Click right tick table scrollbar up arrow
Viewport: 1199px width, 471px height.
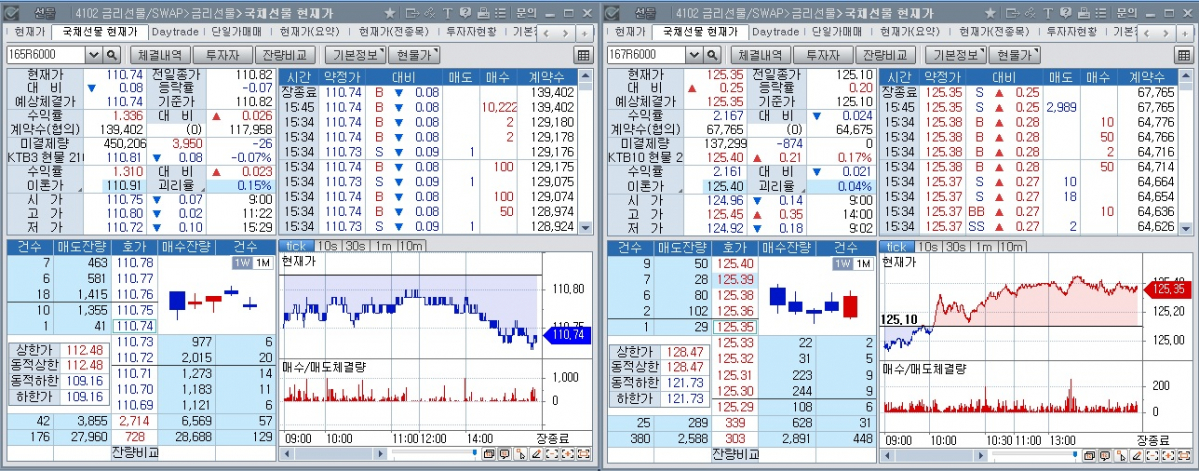point(1186,76)
